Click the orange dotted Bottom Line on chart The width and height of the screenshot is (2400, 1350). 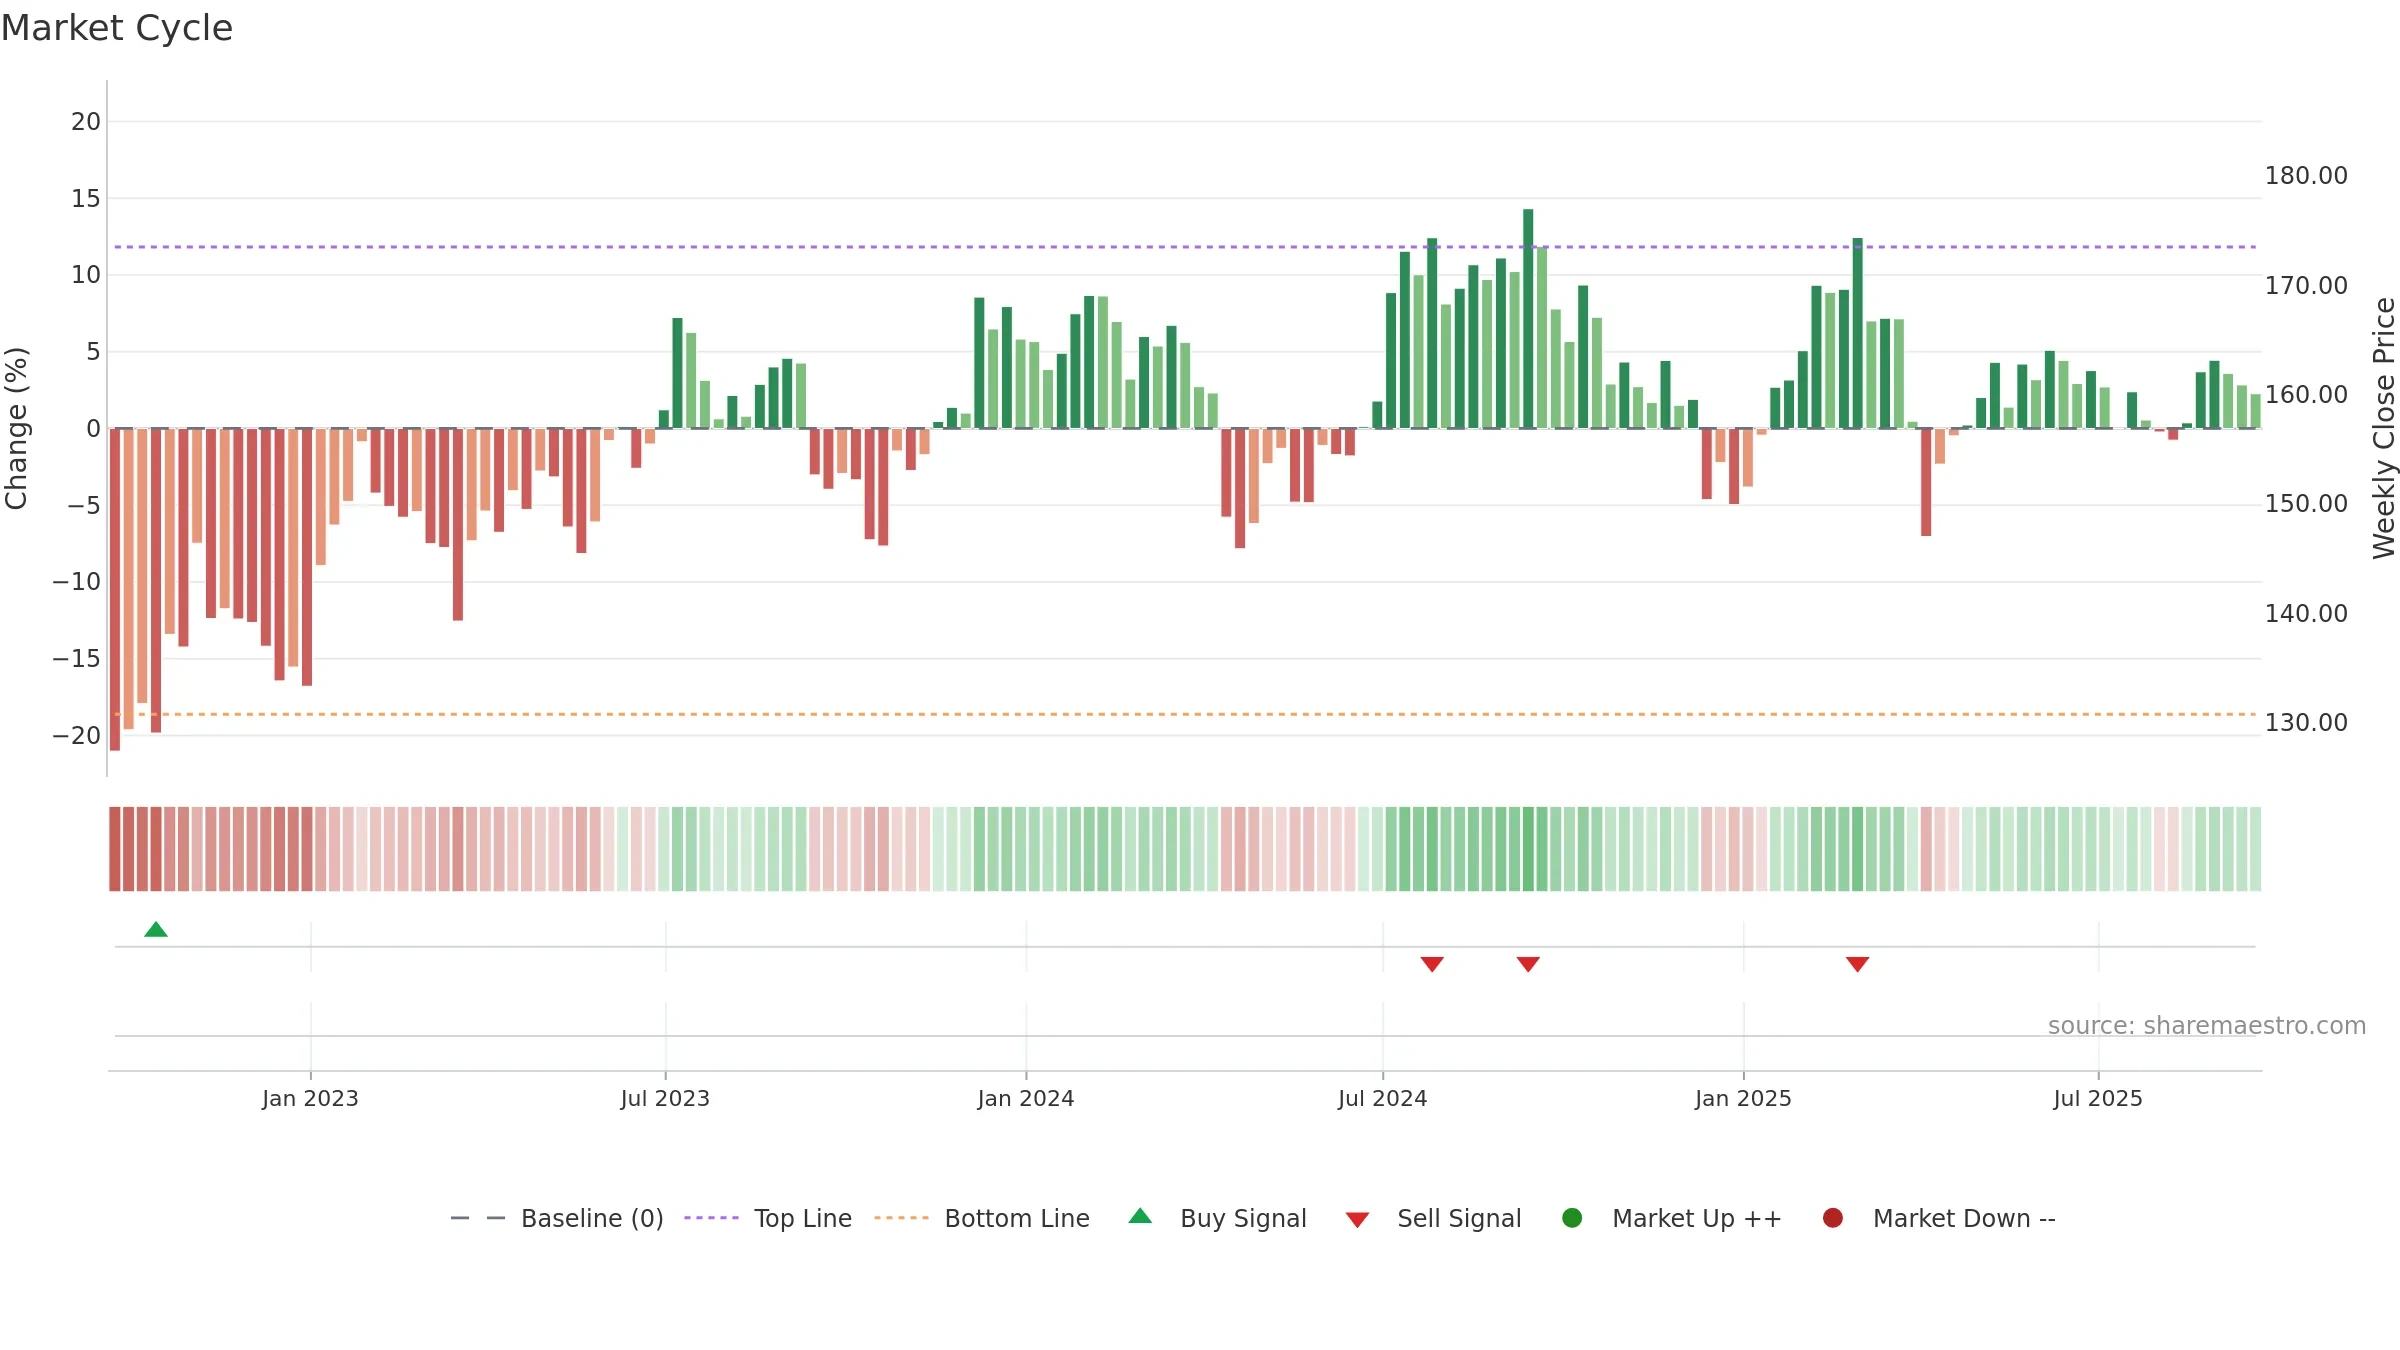tap(1185, 714)
